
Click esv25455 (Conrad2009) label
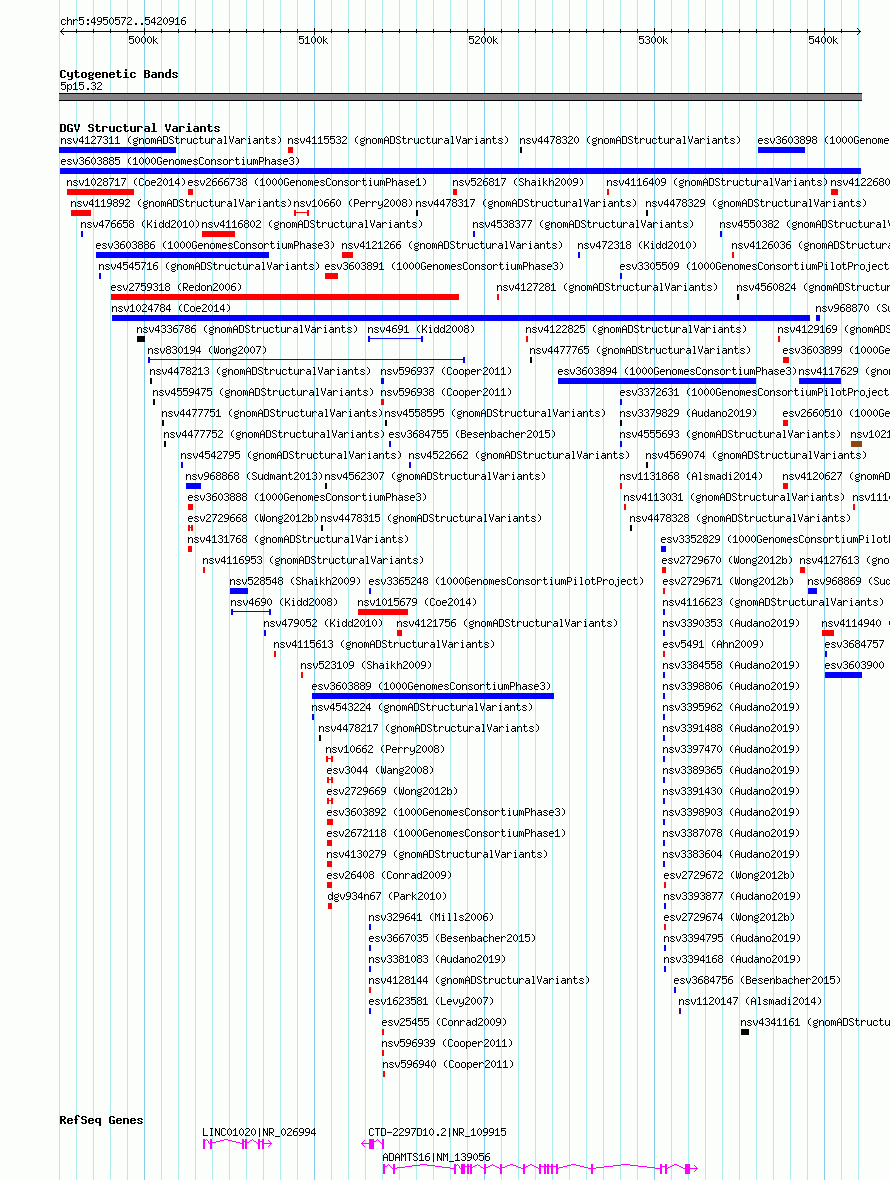(444, 1022)
